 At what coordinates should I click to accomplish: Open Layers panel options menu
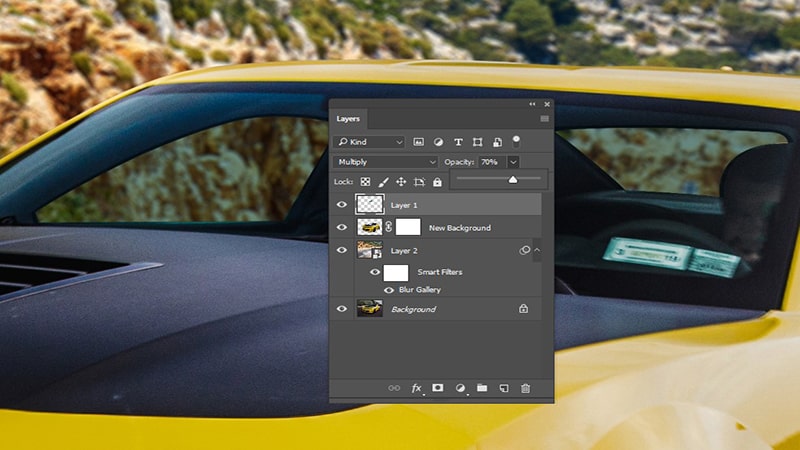click(x=544, y=119)
